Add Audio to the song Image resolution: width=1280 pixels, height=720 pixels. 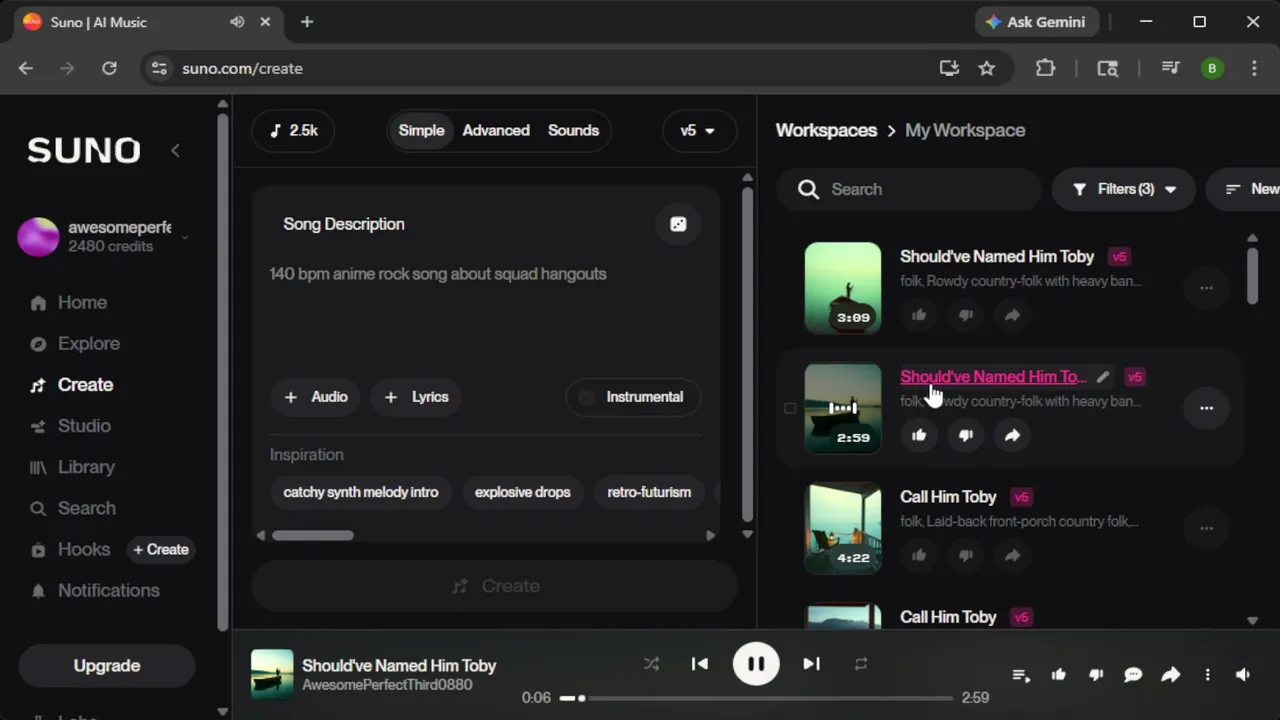[x=316, y=397]
